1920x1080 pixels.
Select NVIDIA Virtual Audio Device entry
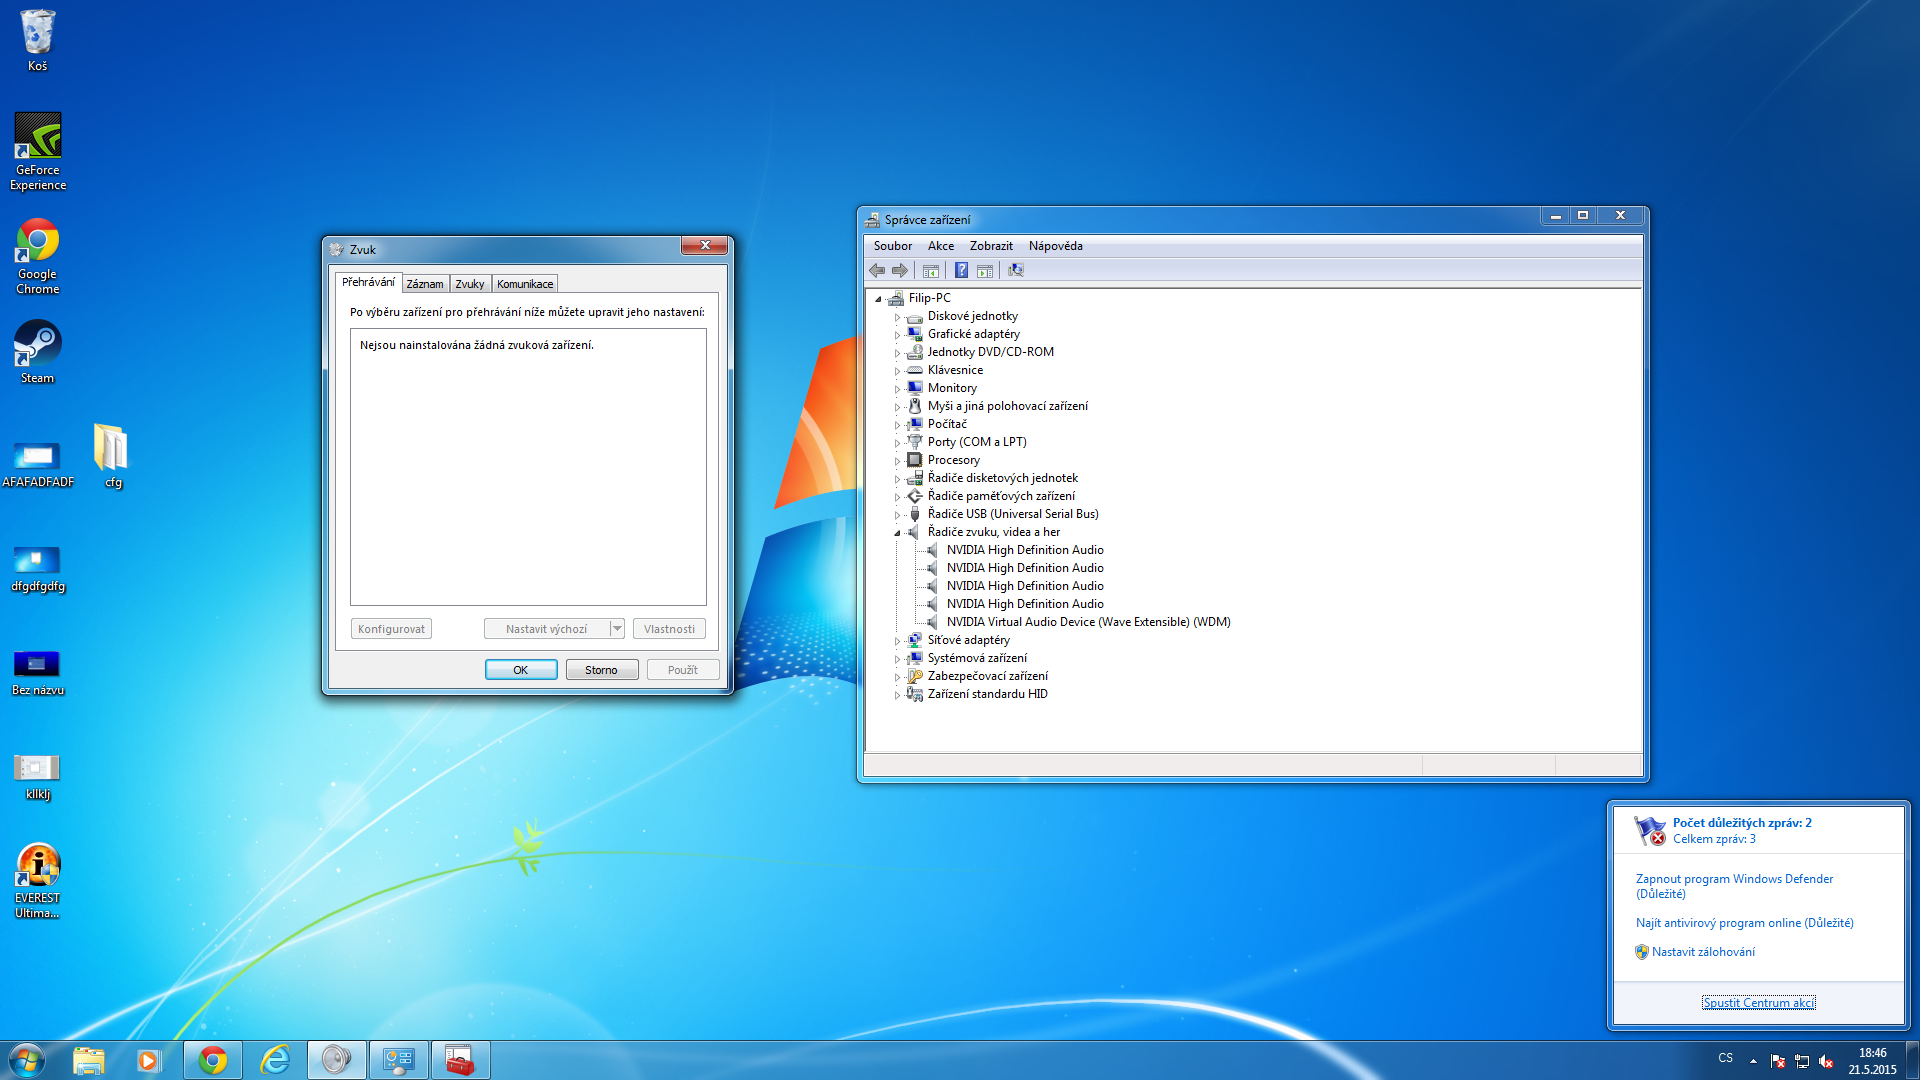point(1088,622)
